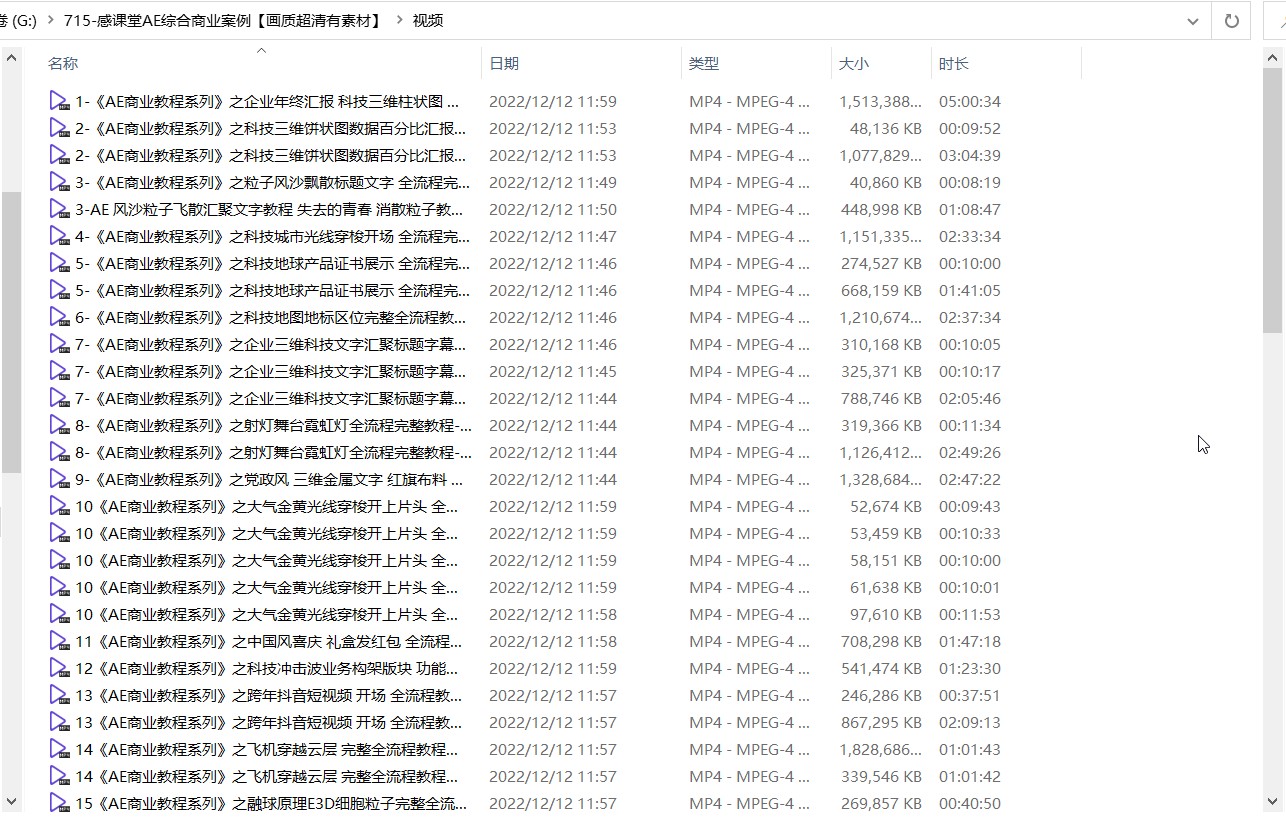The height and width of the screenshot is (827, 1286).
Task: Click icon of 5- file sized 274,527 KB
Action: (59, 263)
